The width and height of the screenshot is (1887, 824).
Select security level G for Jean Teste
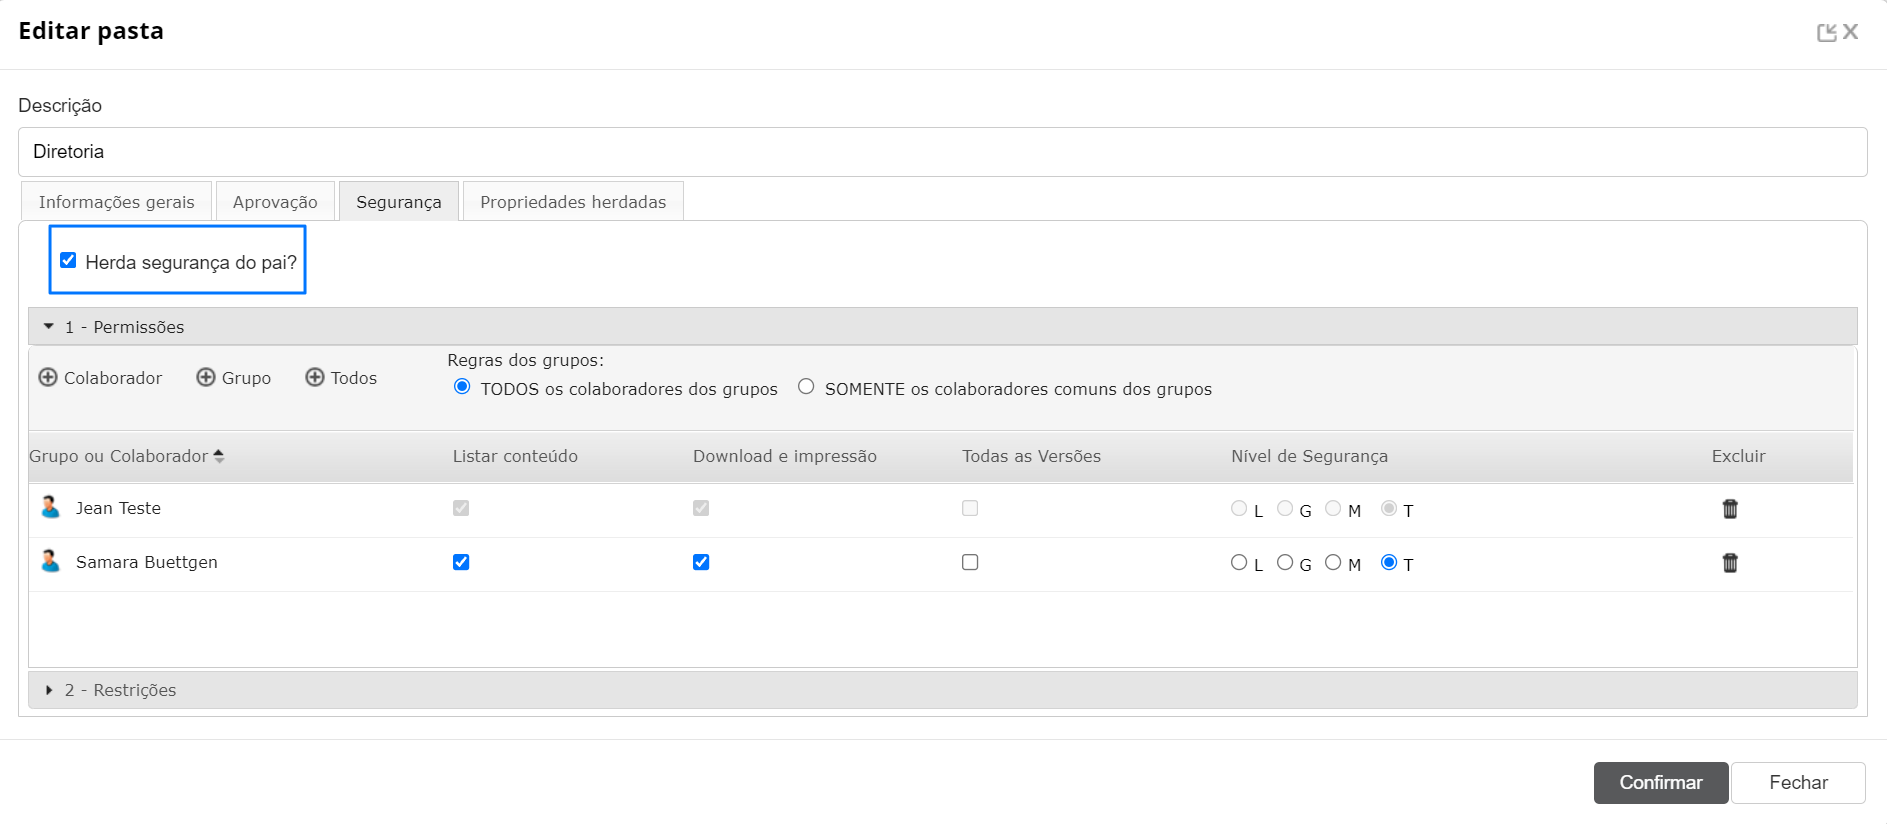point(1285,508)
